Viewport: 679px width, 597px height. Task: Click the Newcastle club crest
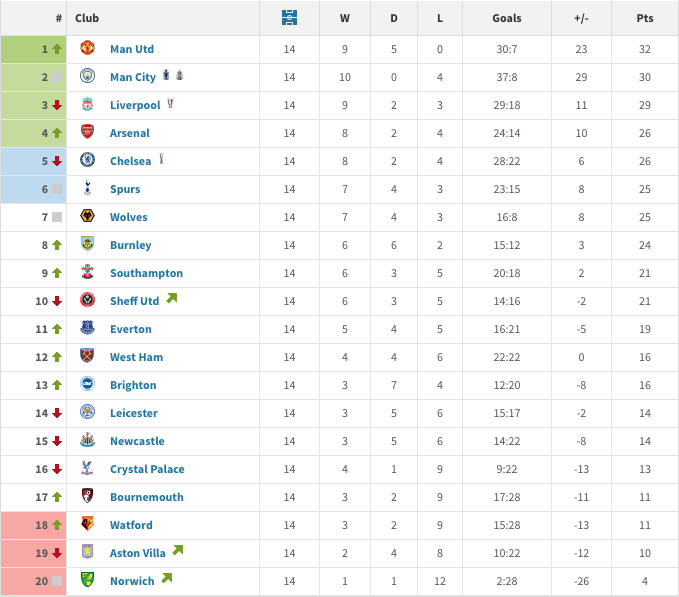tap(87, 439)
